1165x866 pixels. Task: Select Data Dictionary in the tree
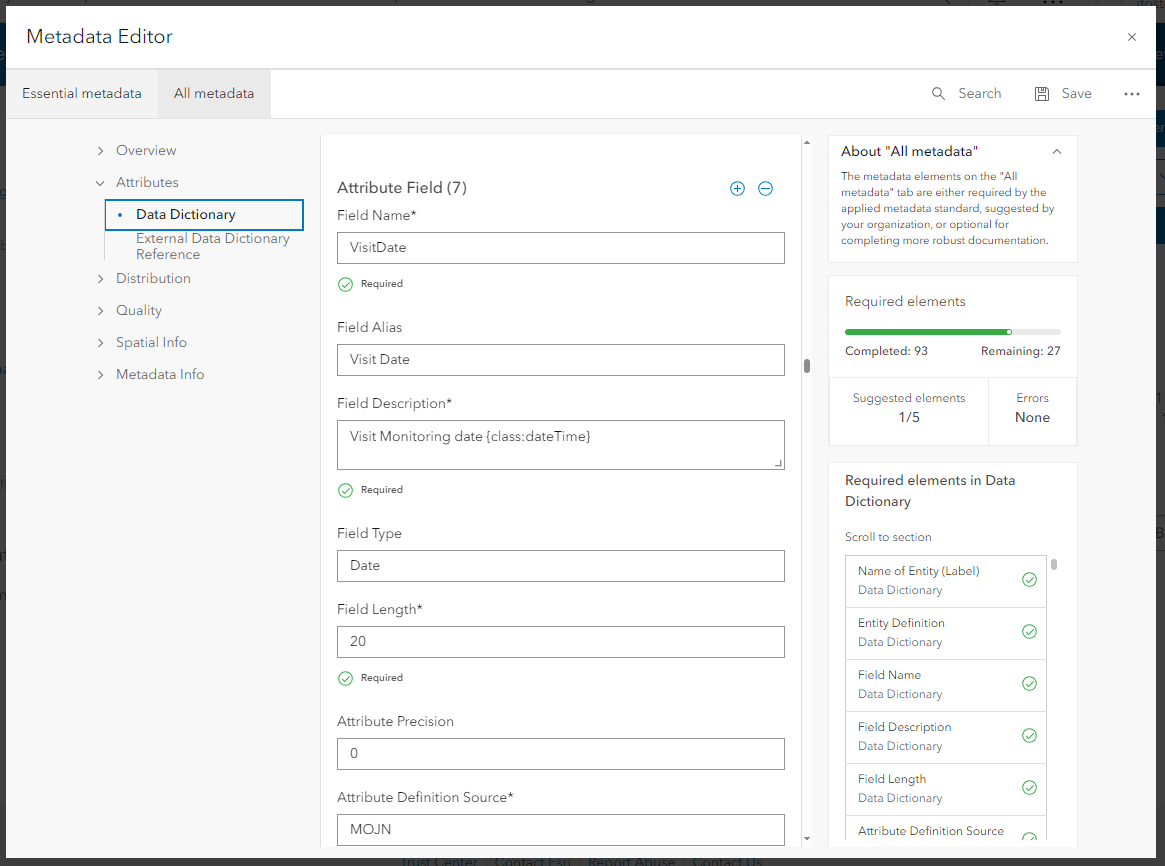pyautogui.click(x=204, y=215)
